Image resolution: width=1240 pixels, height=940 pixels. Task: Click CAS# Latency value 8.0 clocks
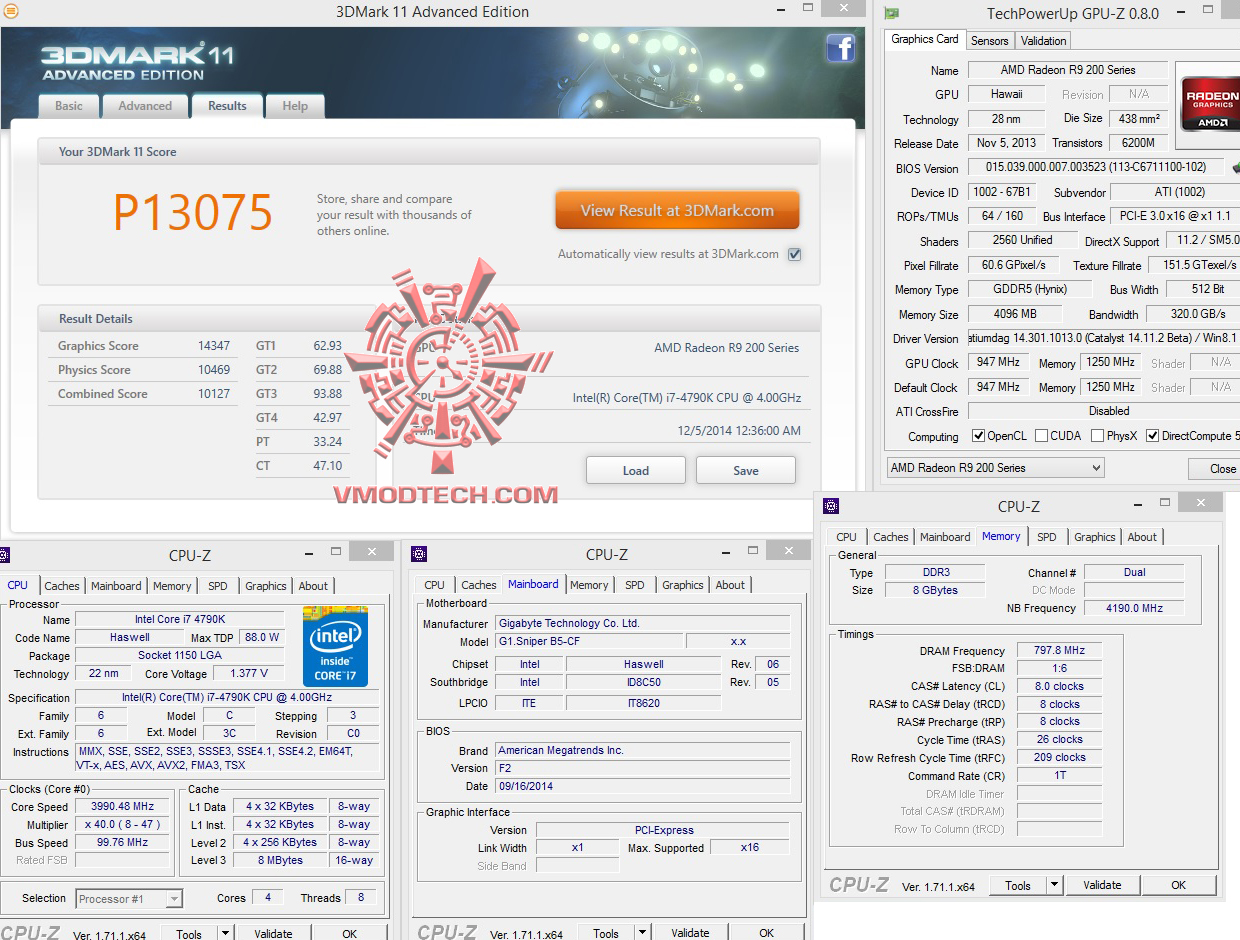pyautogui.click(x=1059, y=686)
